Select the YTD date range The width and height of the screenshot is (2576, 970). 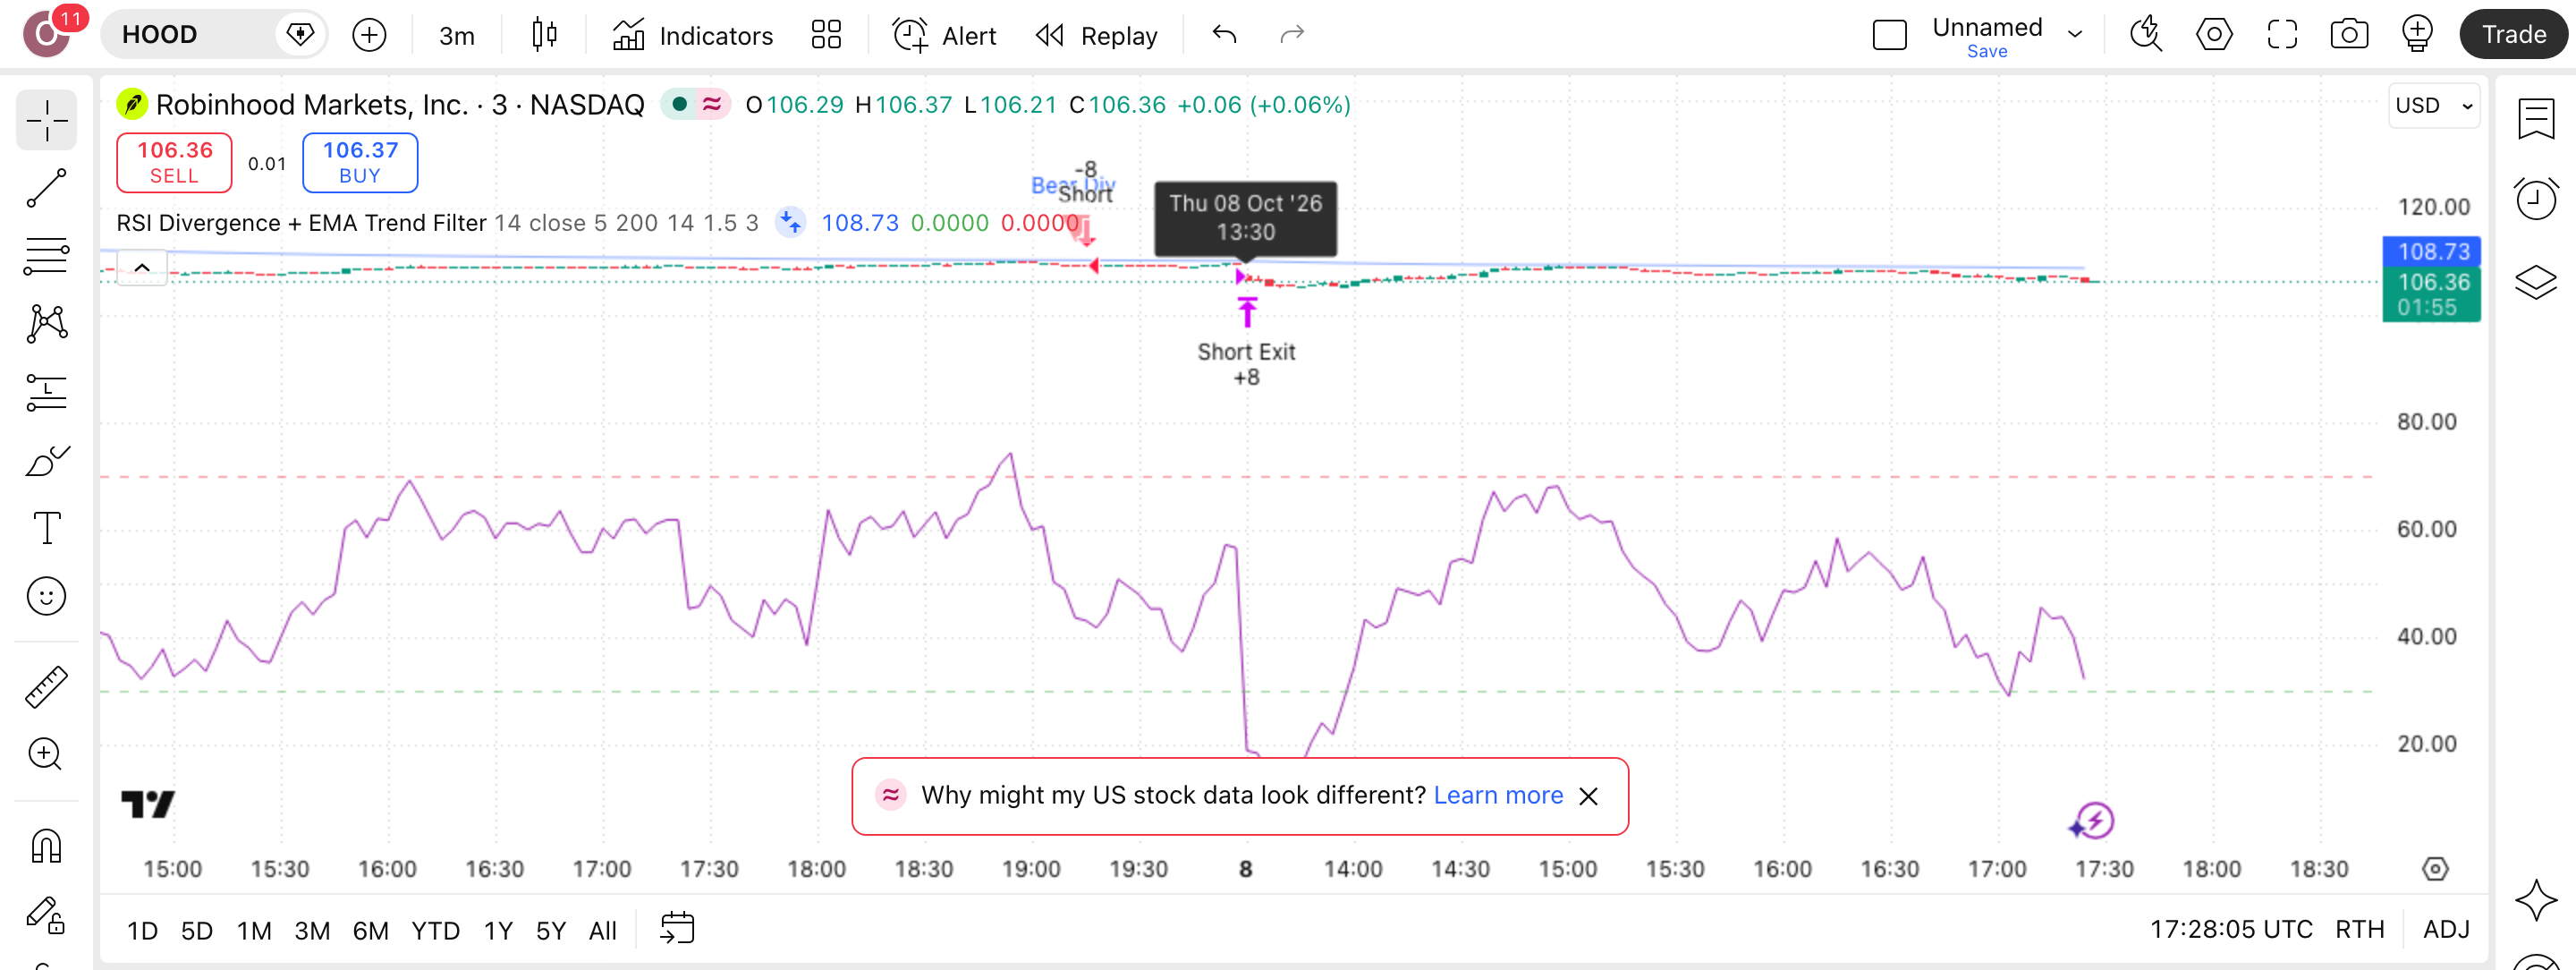(x=436, y=931)
